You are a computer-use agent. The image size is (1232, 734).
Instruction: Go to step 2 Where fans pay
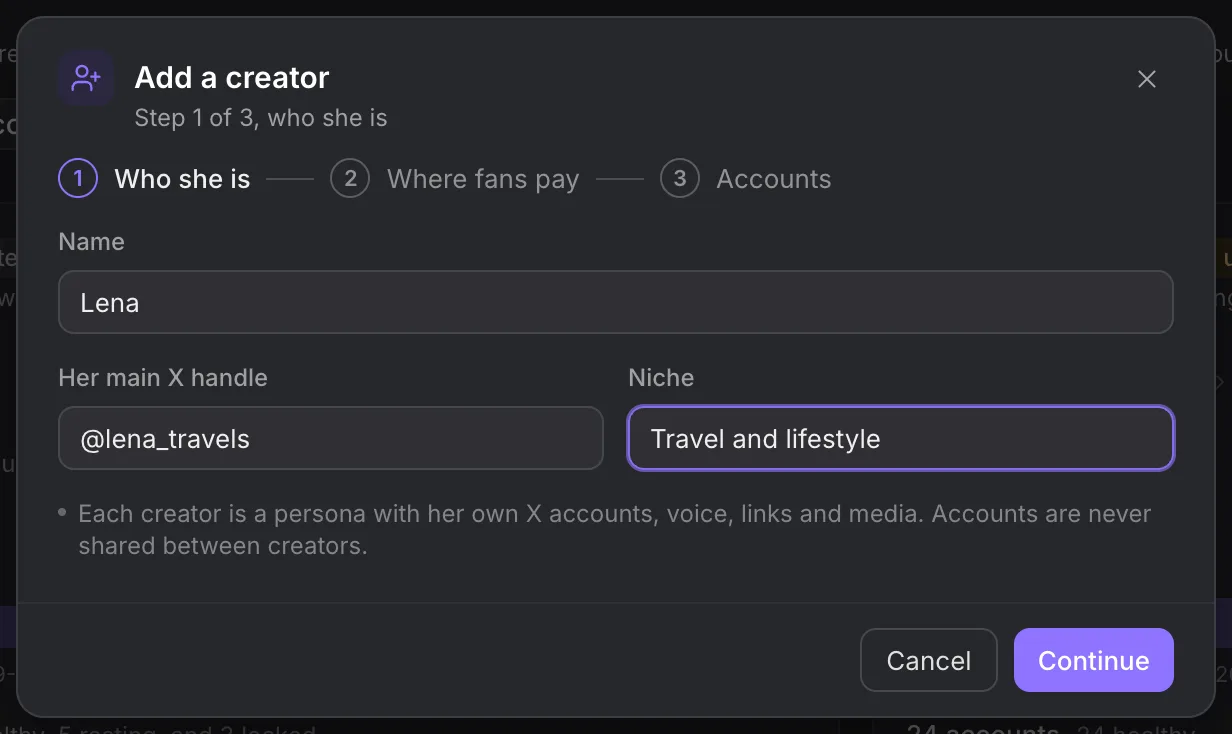pos(455,179)
